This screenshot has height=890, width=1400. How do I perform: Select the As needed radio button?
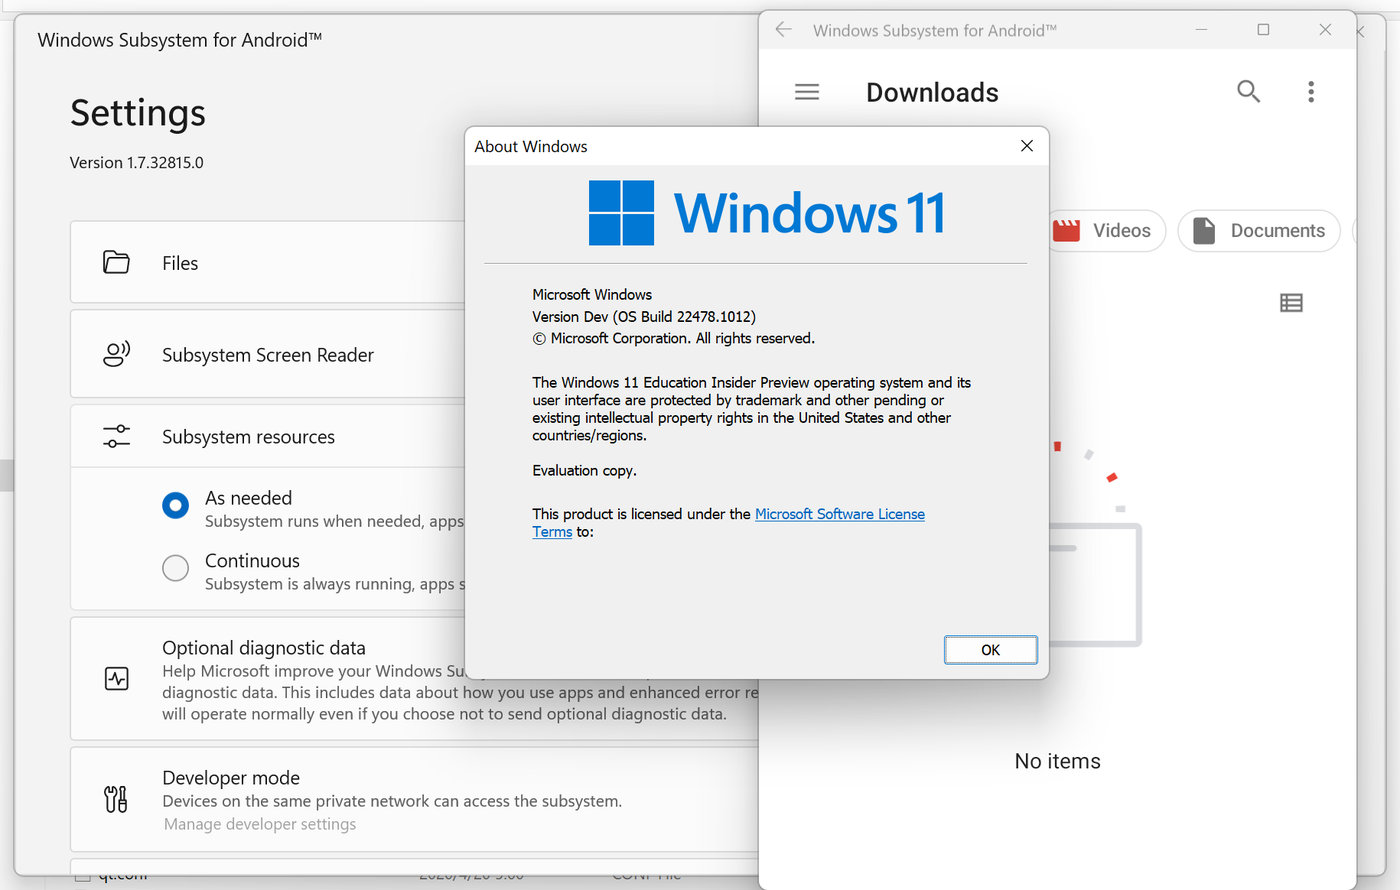[x=175, y=506]
